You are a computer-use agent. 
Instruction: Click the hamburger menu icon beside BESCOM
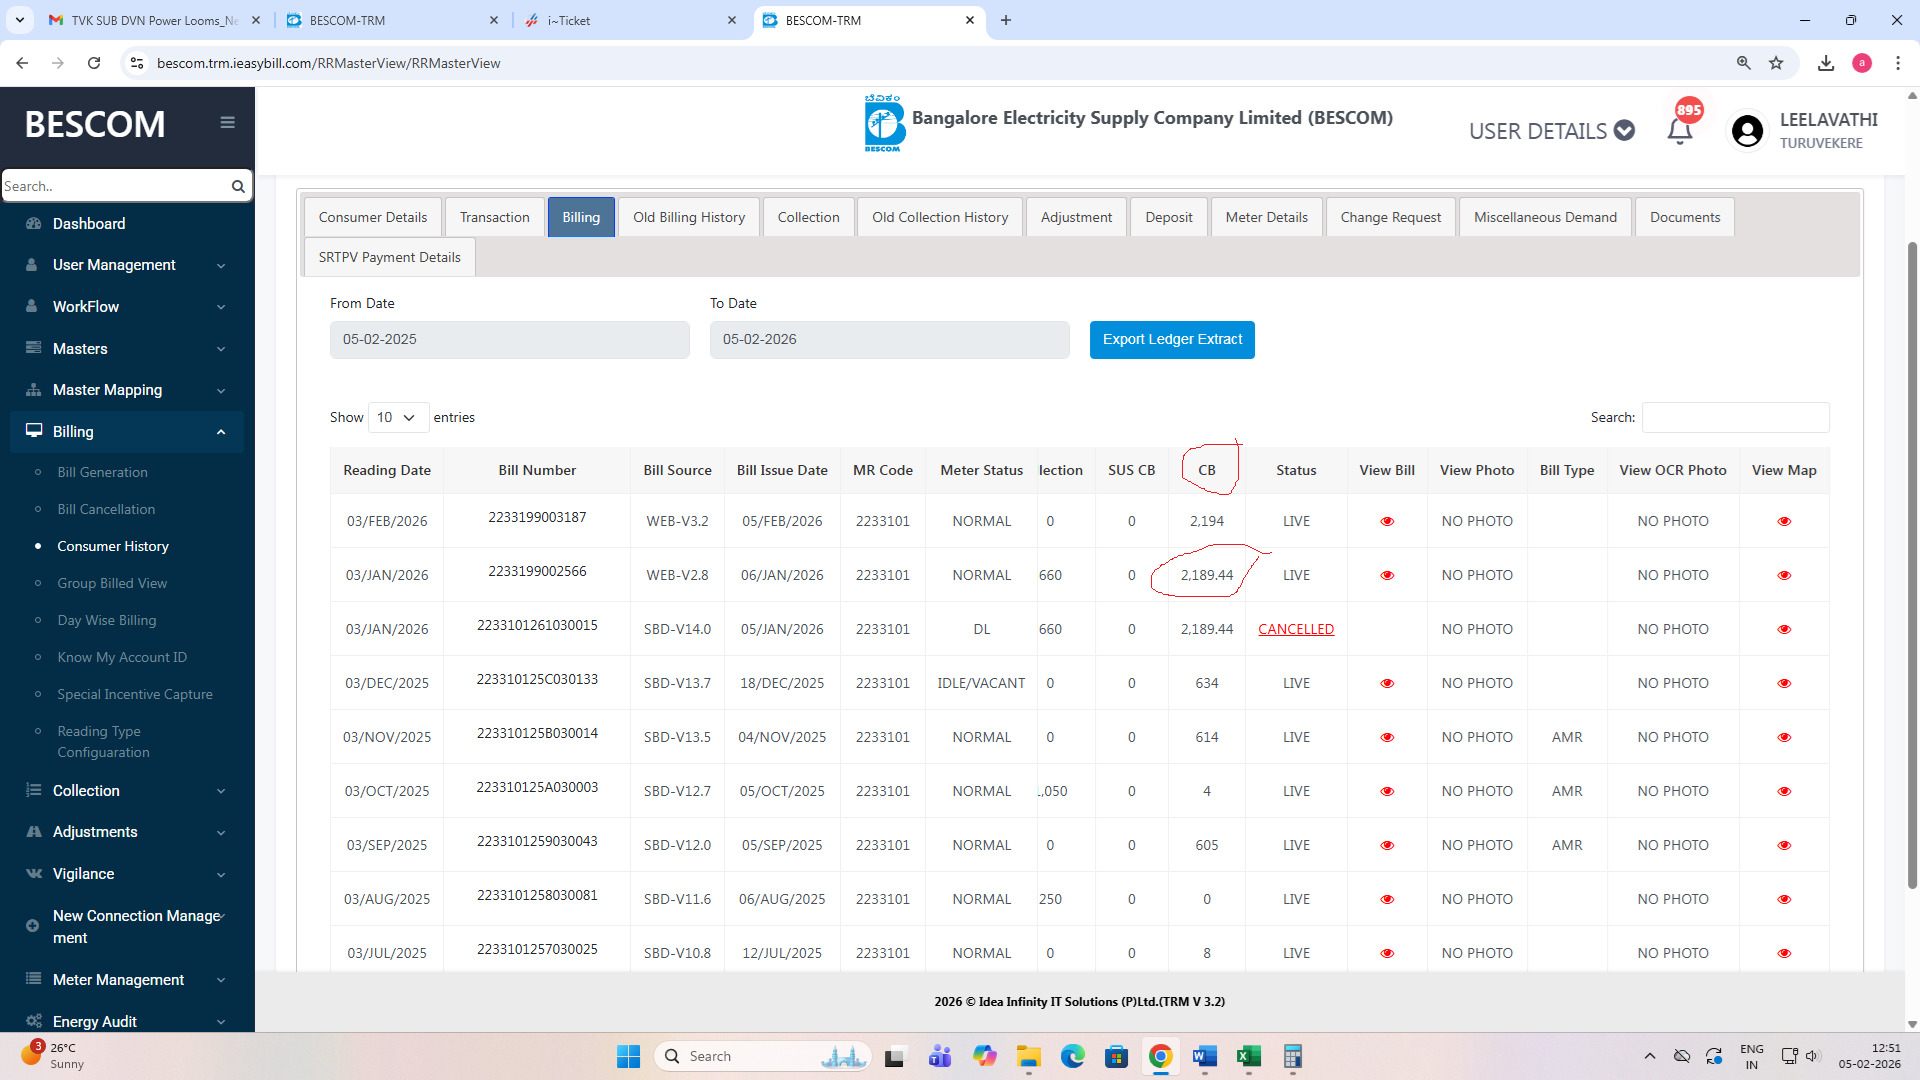[x=227, y=122]
